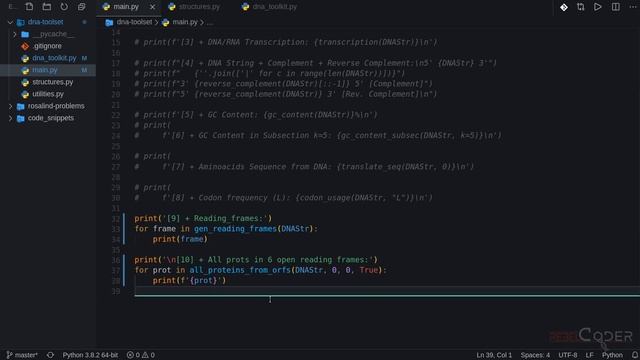Screen dimensions: 640x360
Task: Click the git-modified M badge beside main.py
Action: 84,70
